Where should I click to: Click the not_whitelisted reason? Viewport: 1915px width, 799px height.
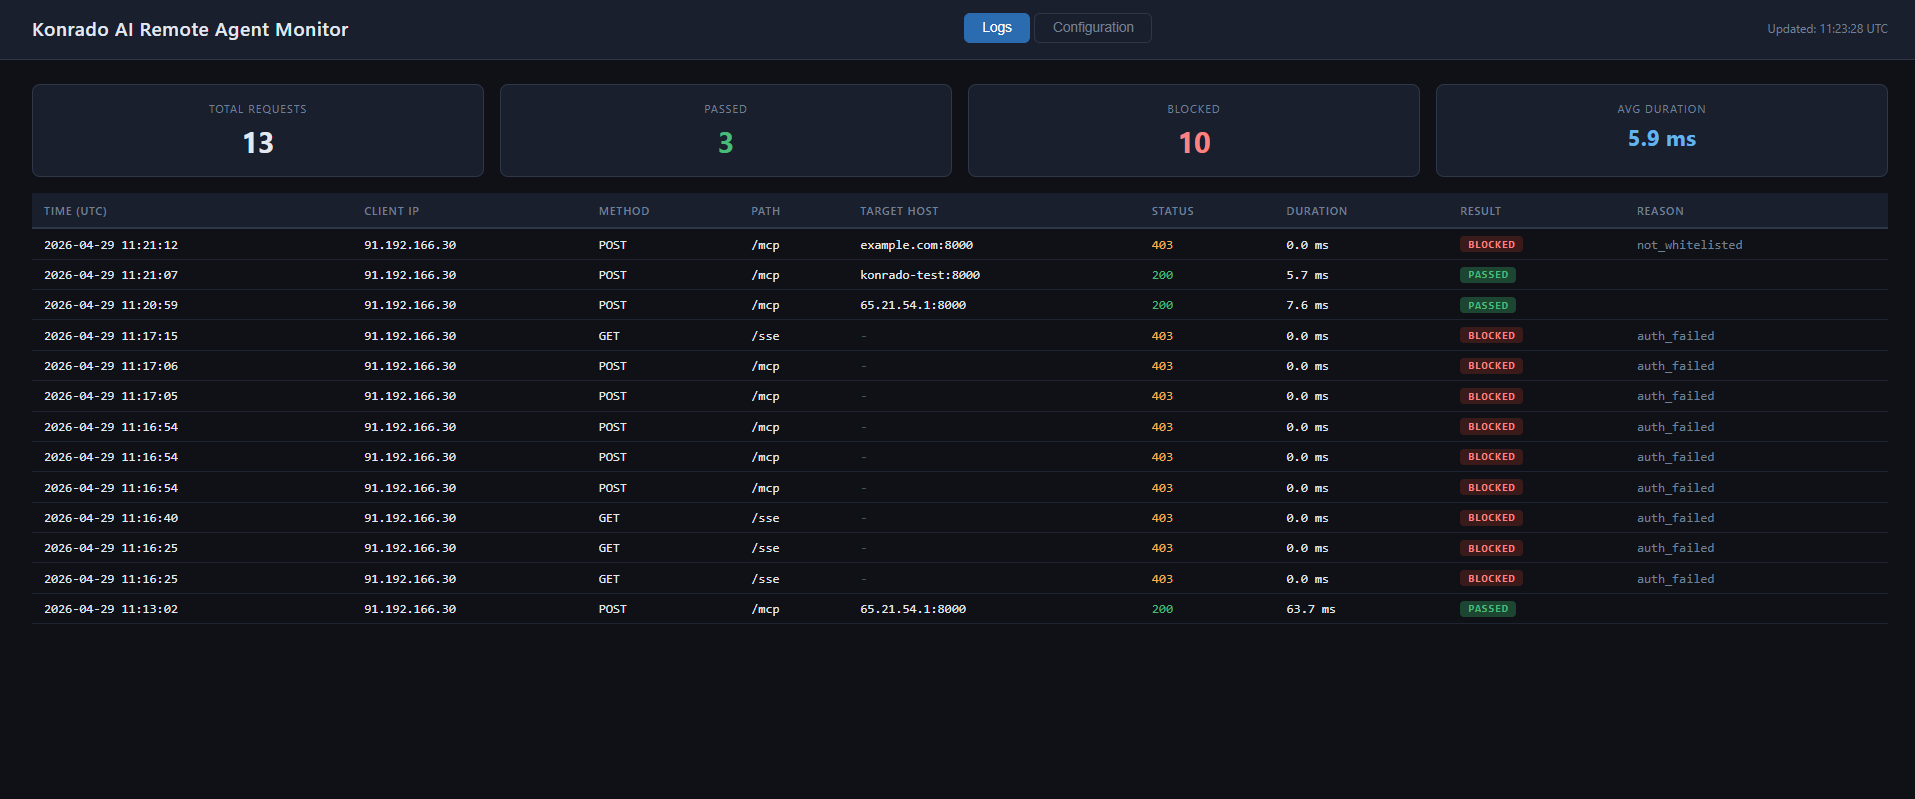pyautogui.click(x=1689, y=245)
